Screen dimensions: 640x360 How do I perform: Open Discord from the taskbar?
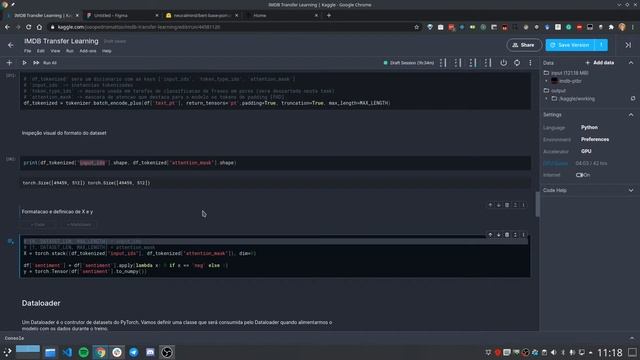150,352
